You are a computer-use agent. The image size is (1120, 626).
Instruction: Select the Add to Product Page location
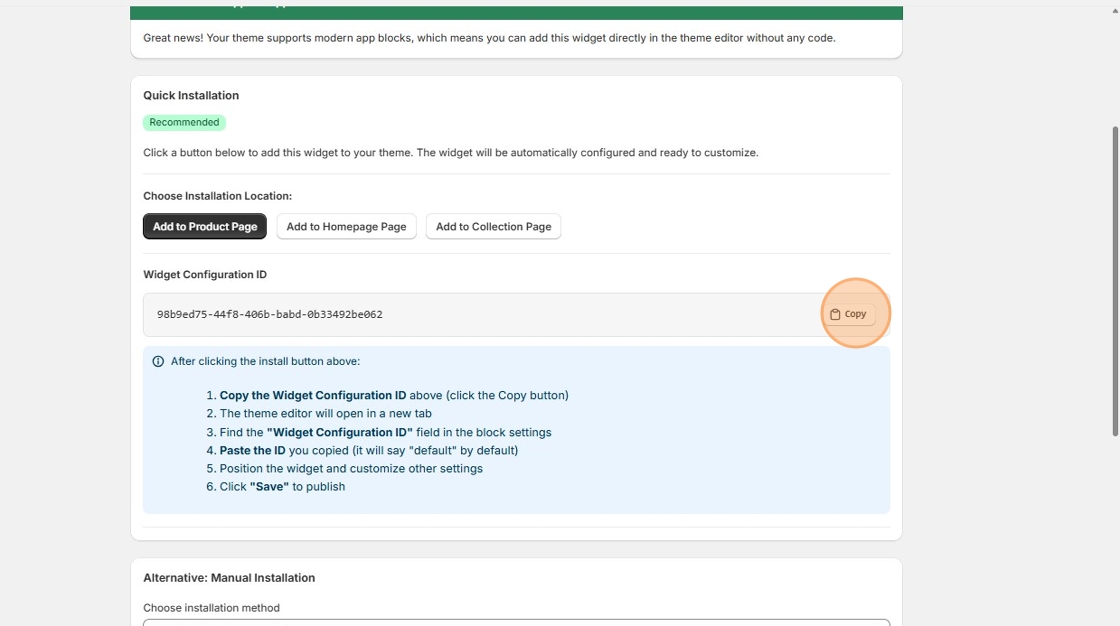click(204, 226)
